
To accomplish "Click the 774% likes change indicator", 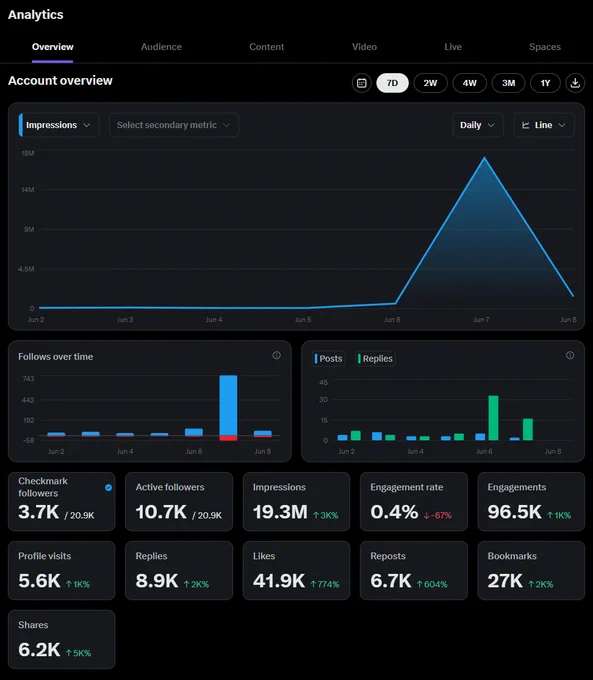I will tap(324, 585).
